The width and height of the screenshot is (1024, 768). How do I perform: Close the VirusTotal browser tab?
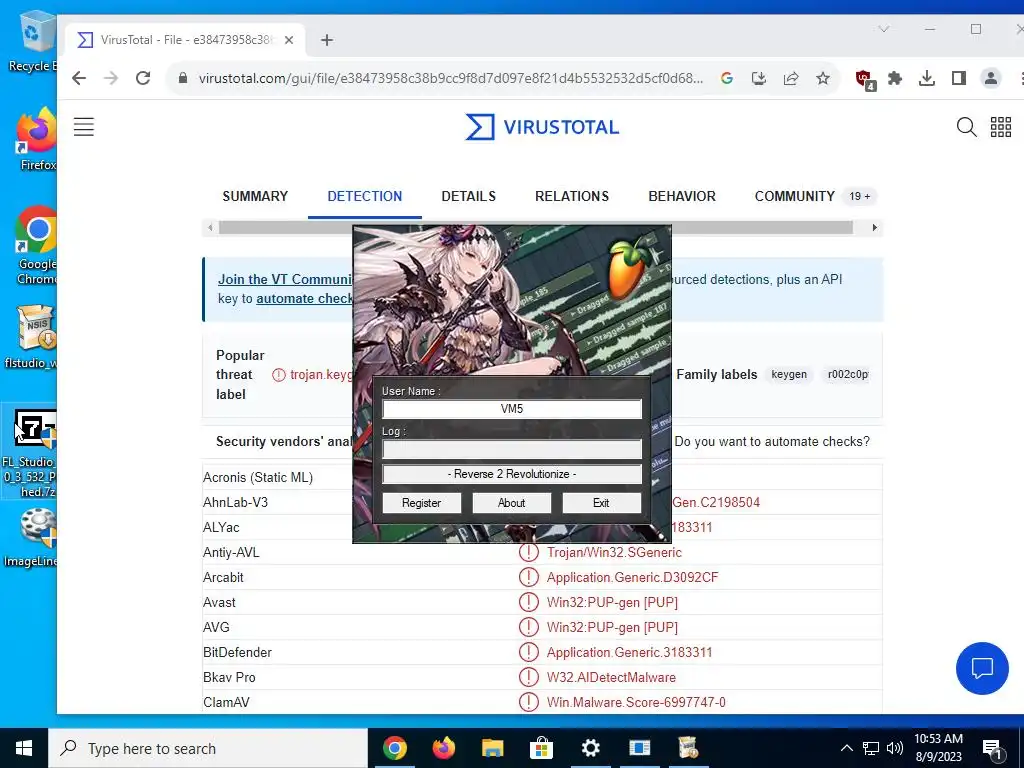point(289,40)
